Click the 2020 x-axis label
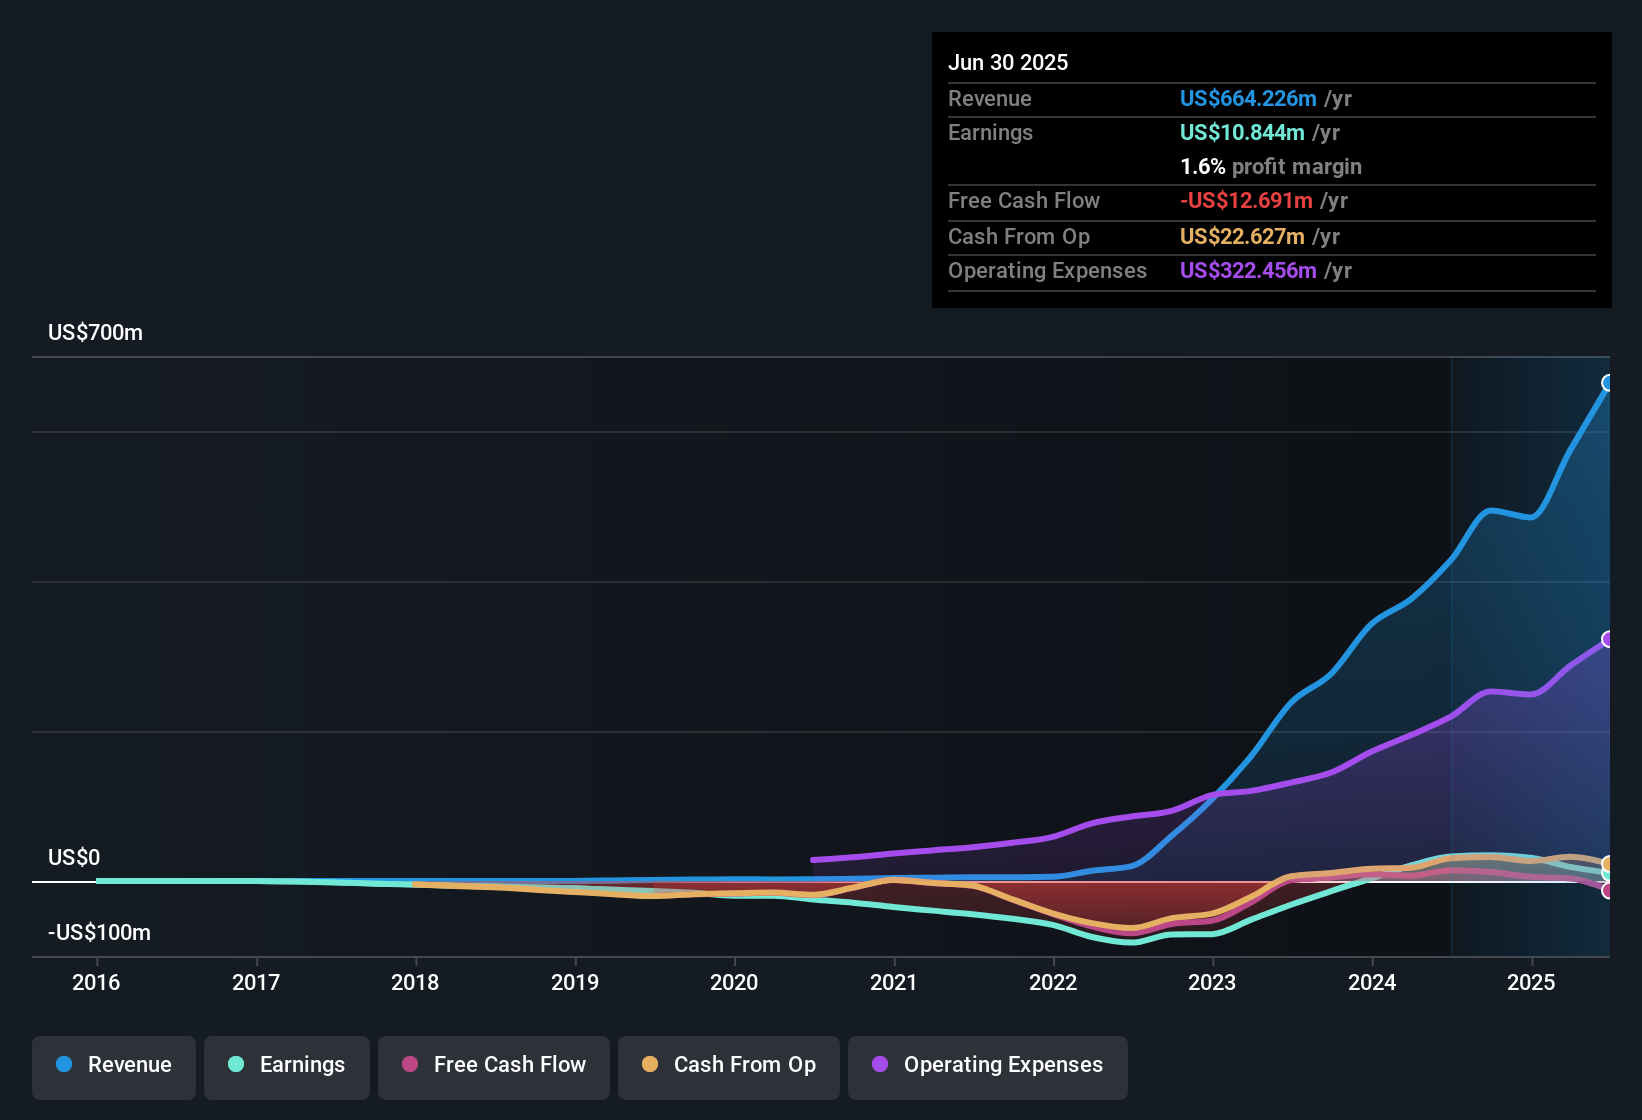1642x1120 pixels. click(734, 982)
